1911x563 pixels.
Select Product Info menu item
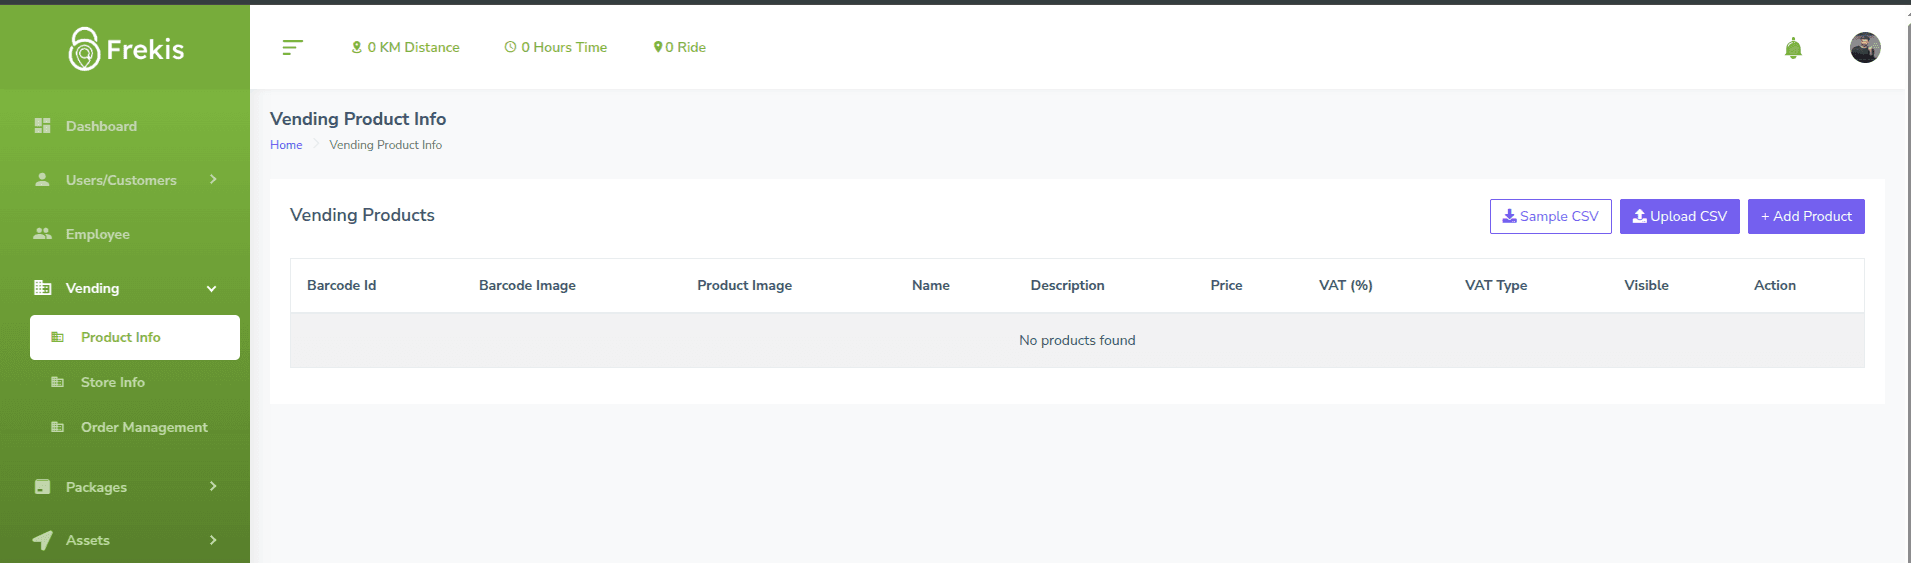(121, 337)
